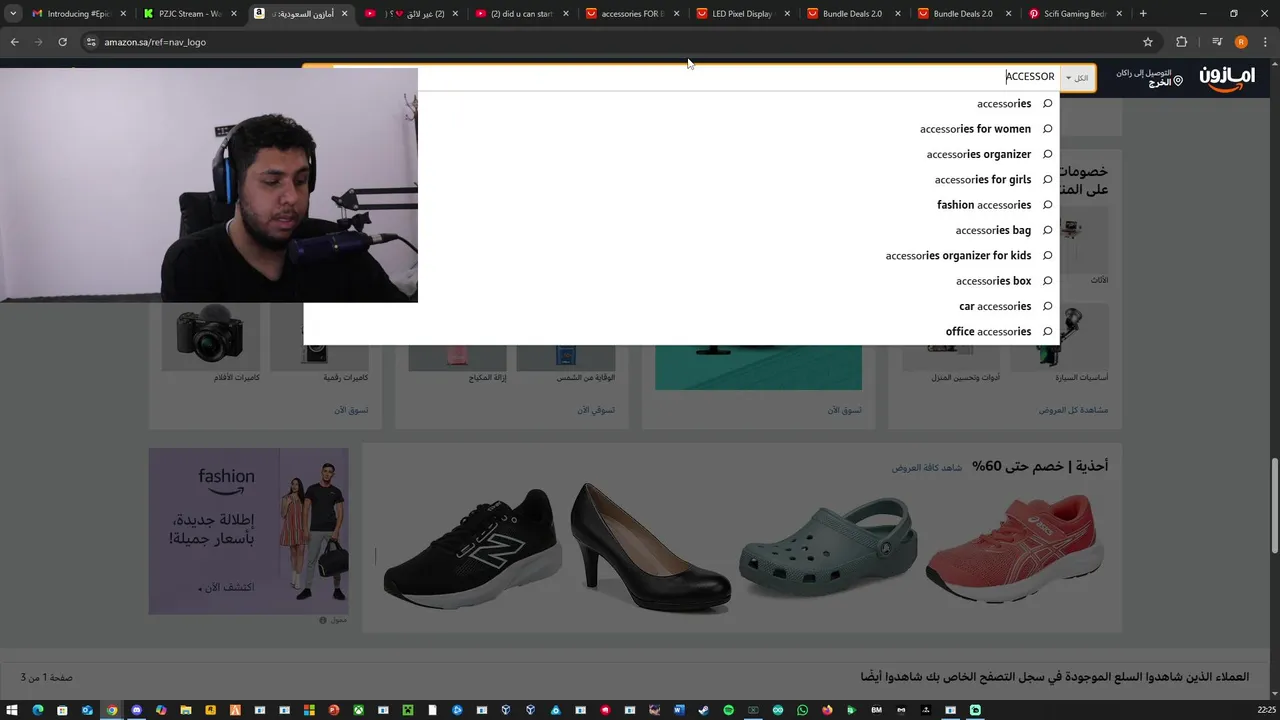Choose 'accessories for women' suggestion

(975, 129)
